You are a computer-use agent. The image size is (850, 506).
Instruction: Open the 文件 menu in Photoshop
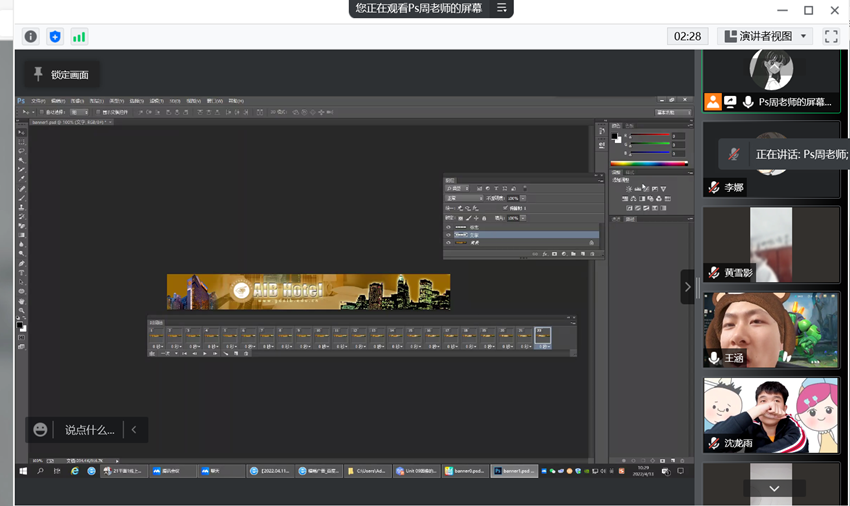pos(37,101)
